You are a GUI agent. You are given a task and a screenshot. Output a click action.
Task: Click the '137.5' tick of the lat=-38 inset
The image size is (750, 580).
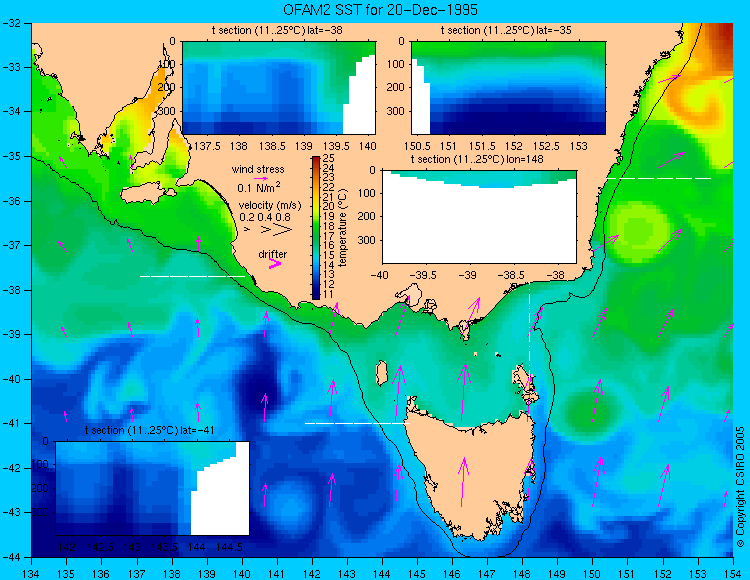click(207, 146)
